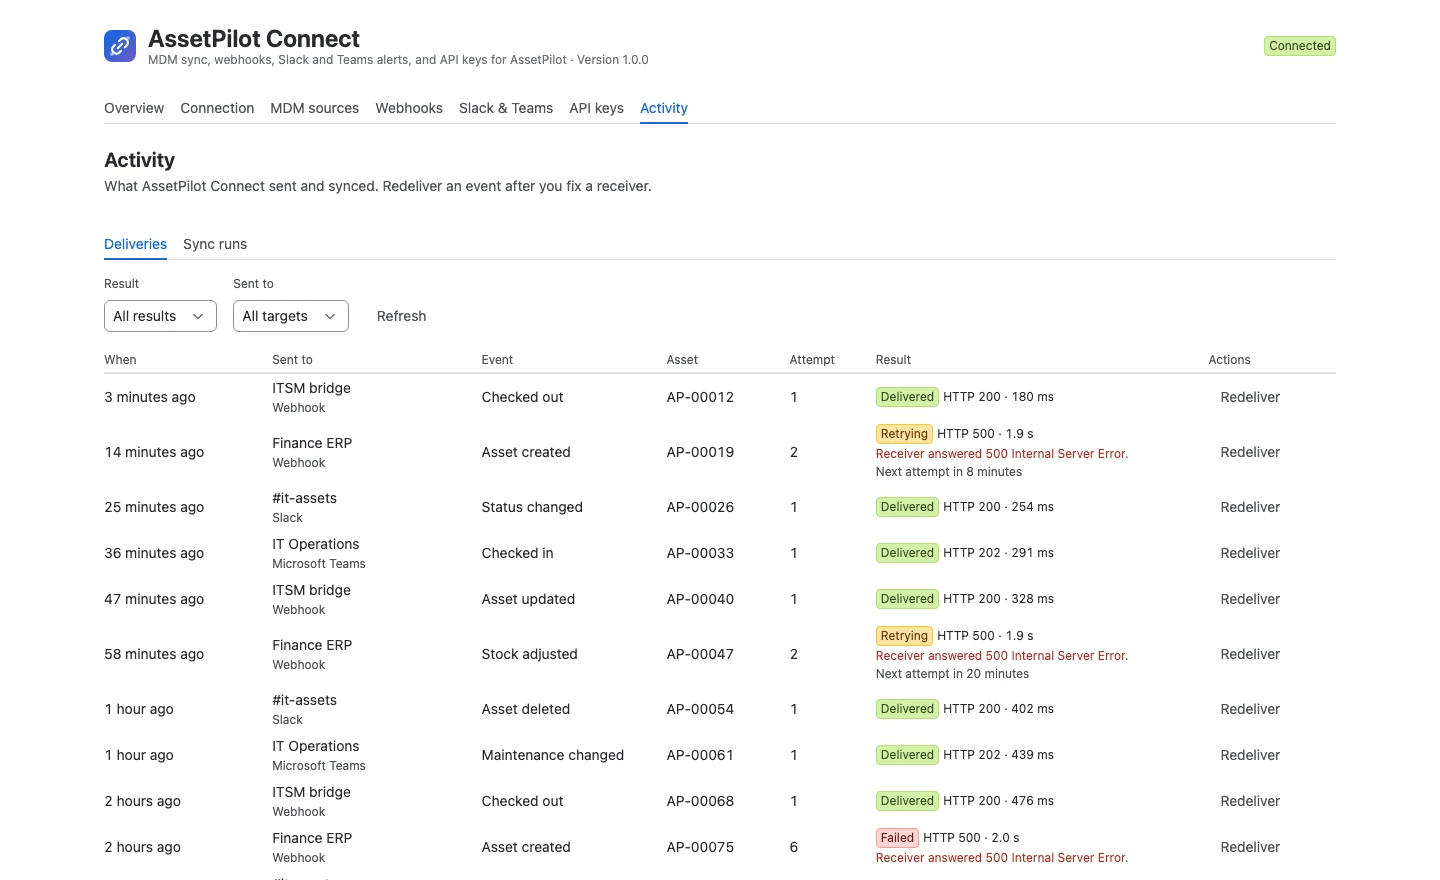Click the "Status changed" event cell
This screenshot has width=1440, height=880.
[x=532, y=507]
